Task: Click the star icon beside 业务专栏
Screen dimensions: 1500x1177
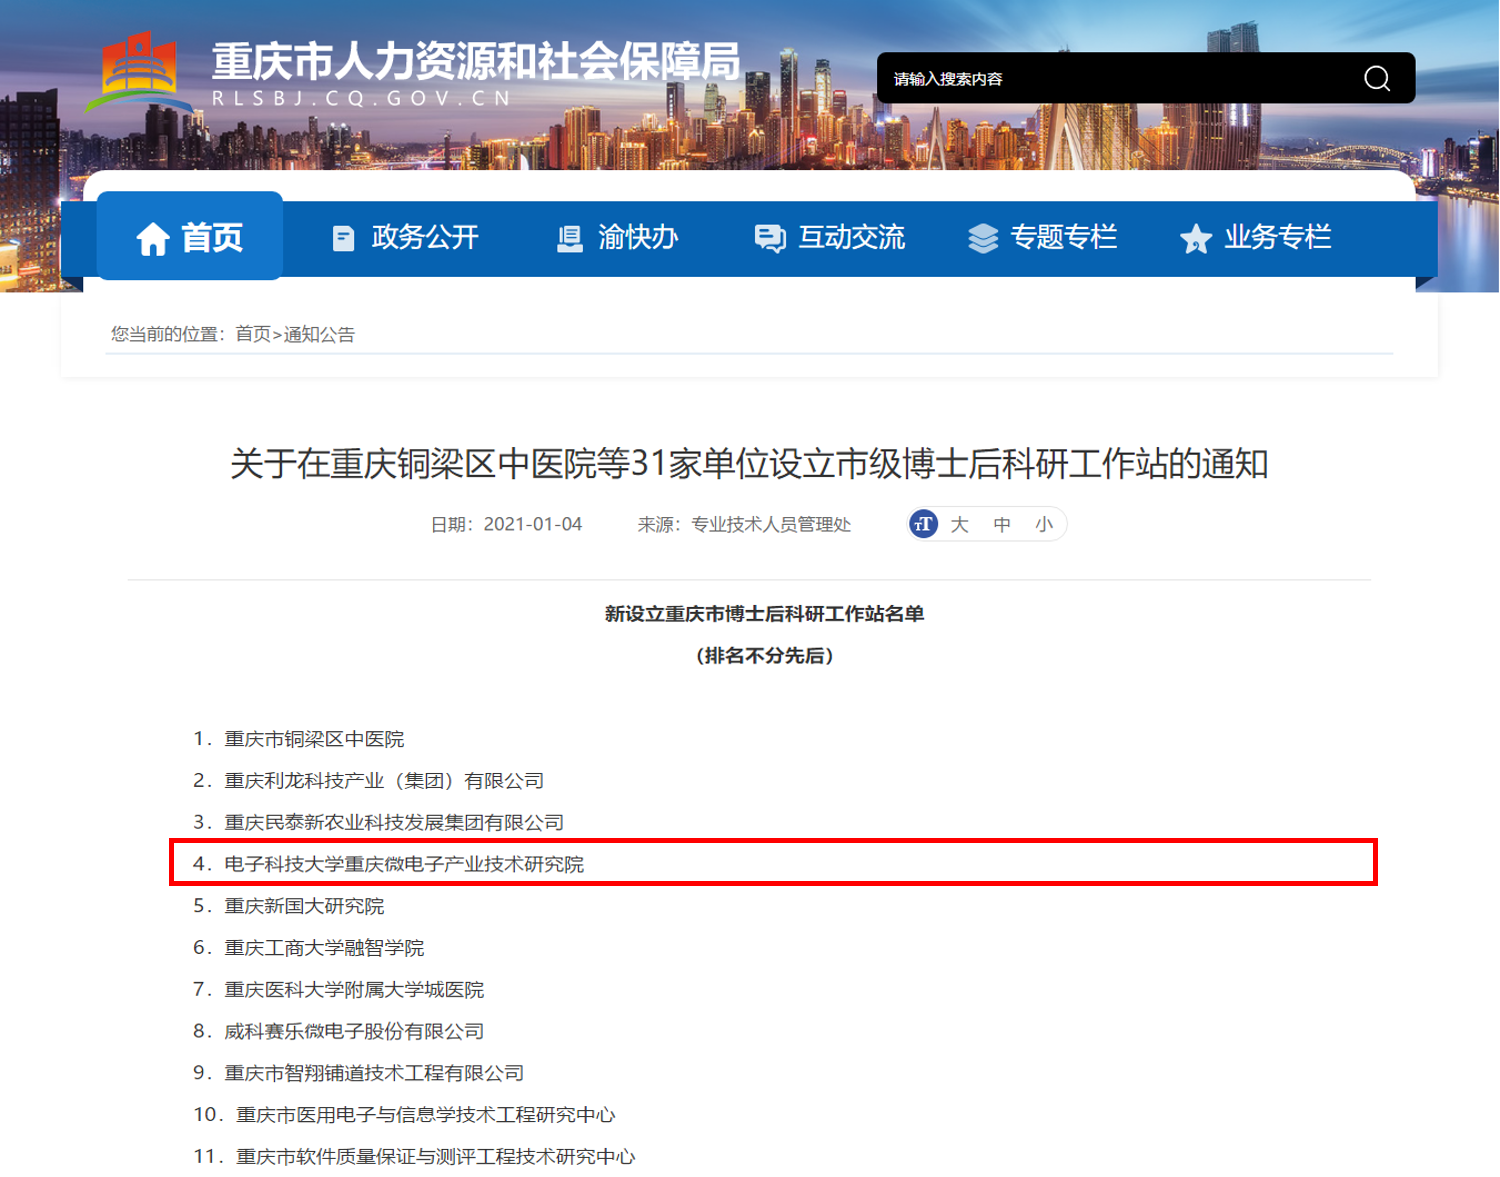Action: coord(1196,239)
